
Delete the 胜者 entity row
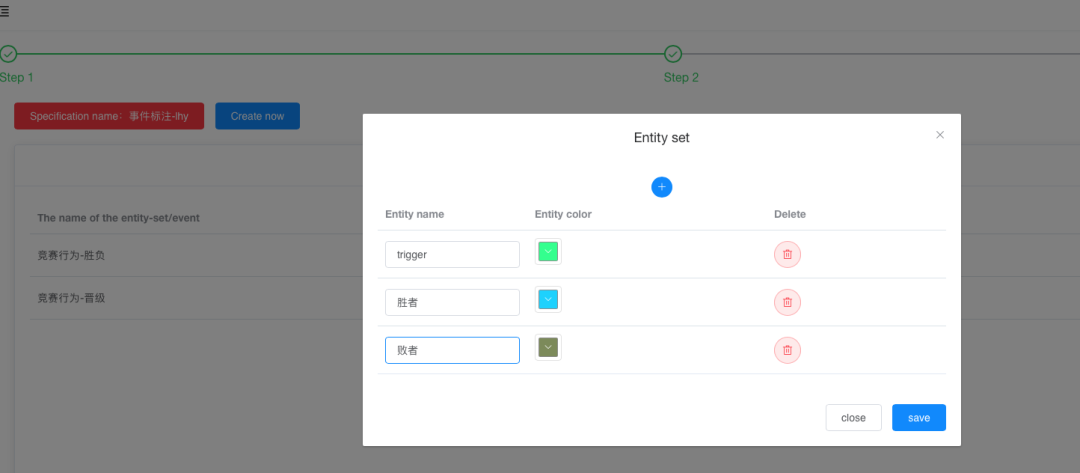click(x=787, y=302)
